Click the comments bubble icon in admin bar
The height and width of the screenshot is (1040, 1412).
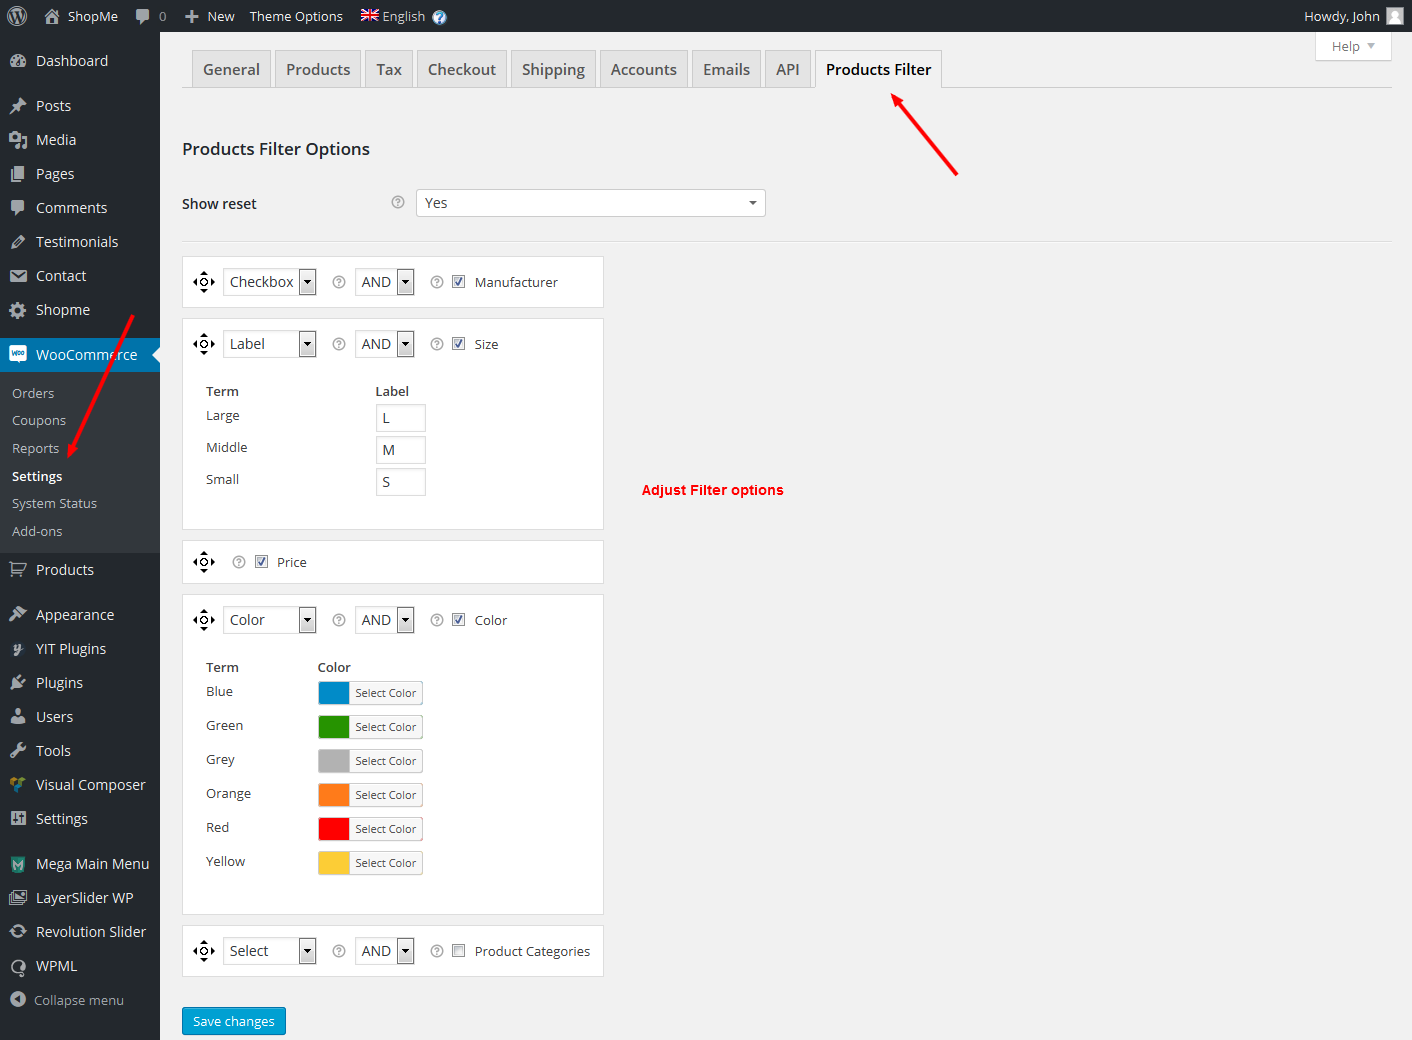pos(143,16)
